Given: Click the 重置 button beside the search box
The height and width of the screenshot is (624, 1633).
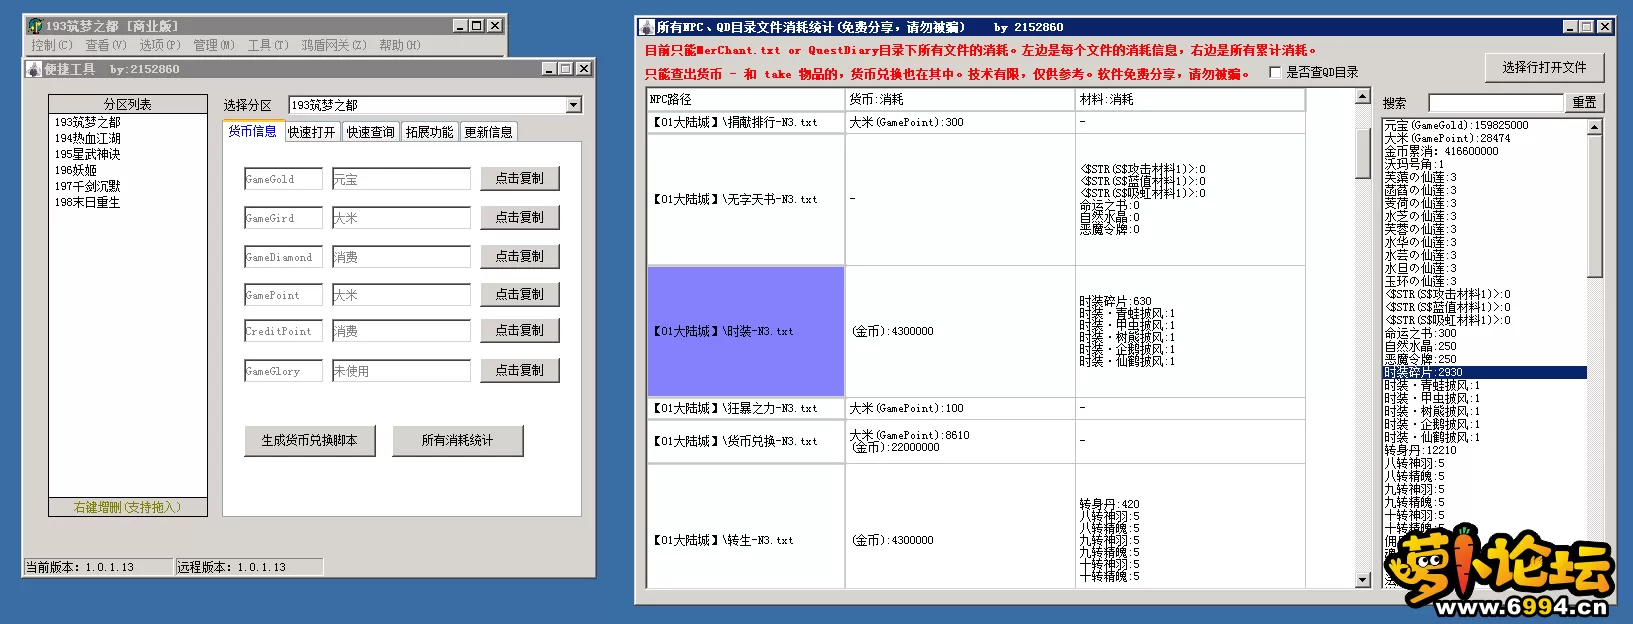Looking at the screenshot, I should (1584, 102).
